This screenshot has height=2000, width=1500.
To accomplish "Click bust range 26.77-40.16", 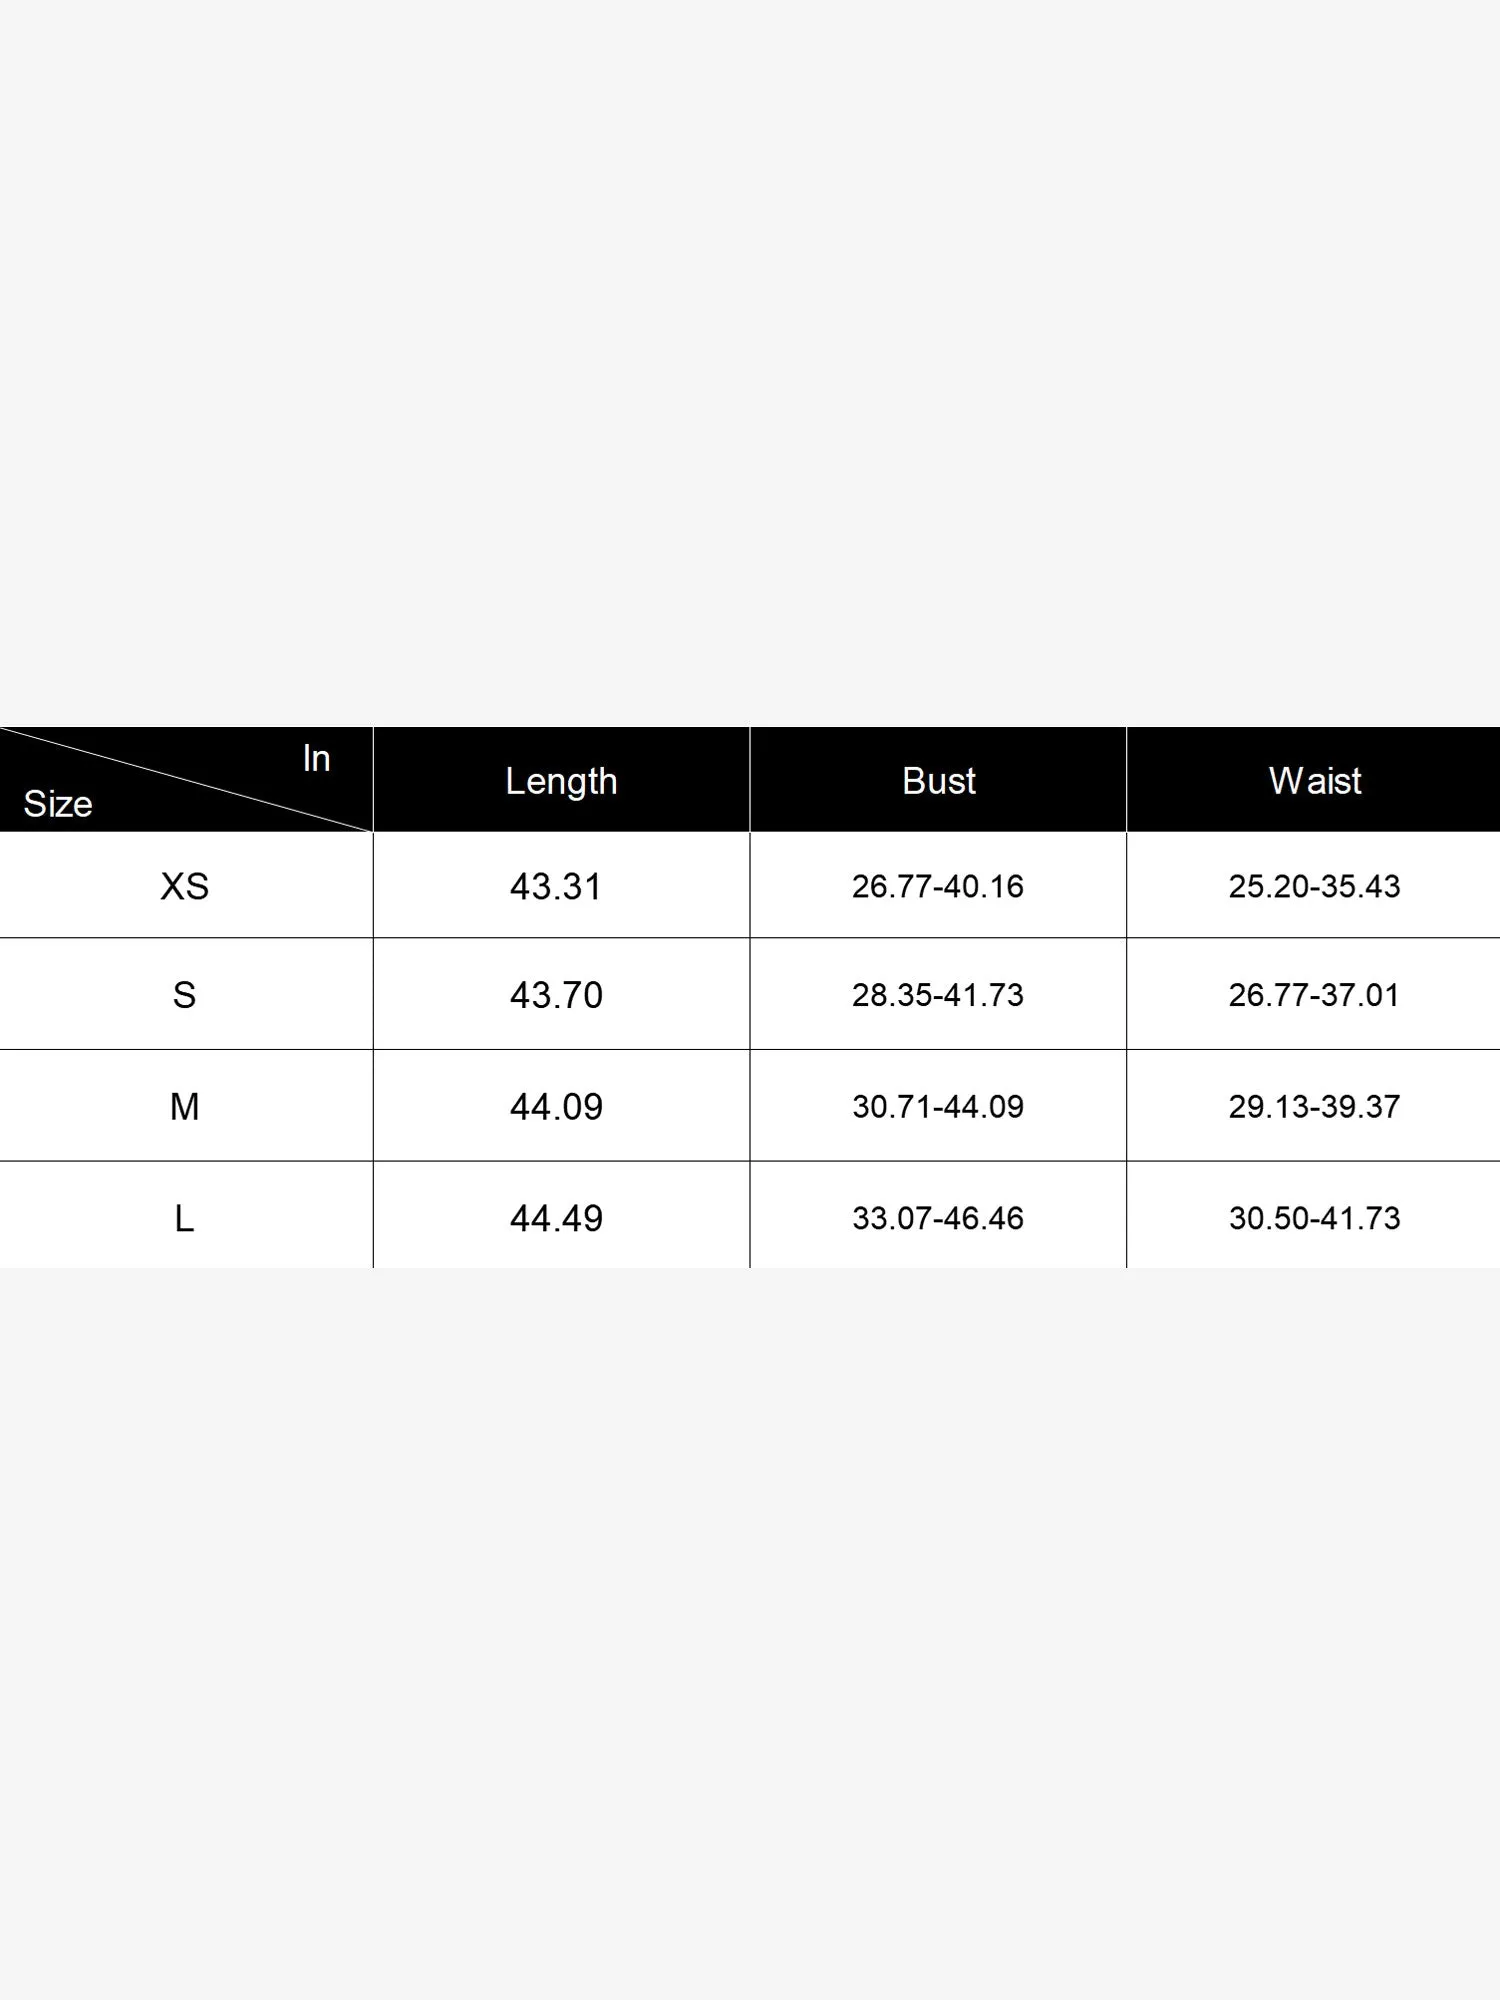I will (938, 886).
